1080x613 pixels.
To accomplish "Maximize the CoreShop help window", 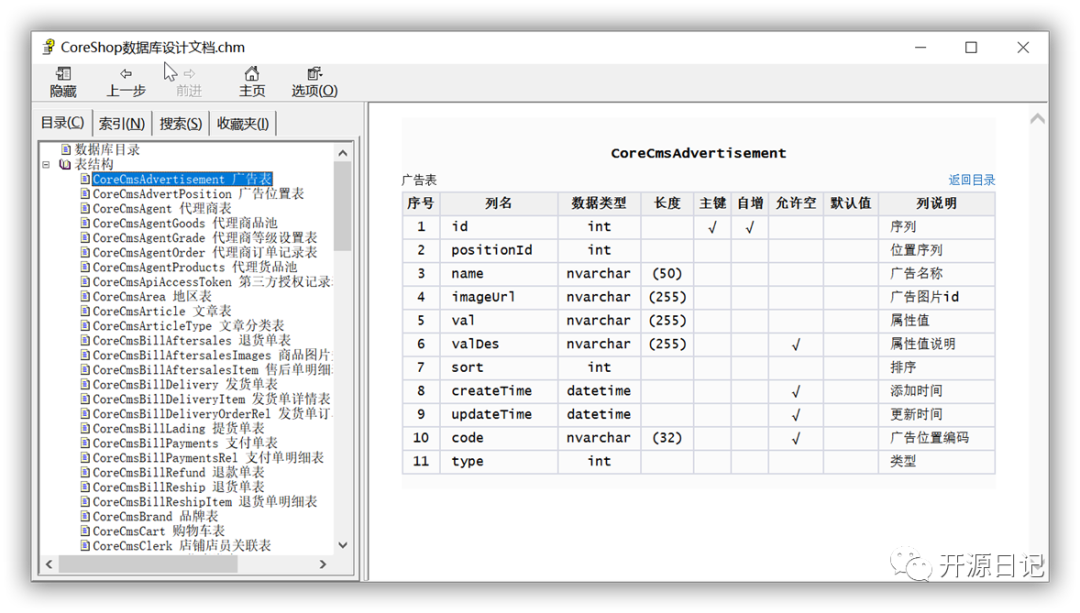I will pyautogui.click(x=971, y=48).
